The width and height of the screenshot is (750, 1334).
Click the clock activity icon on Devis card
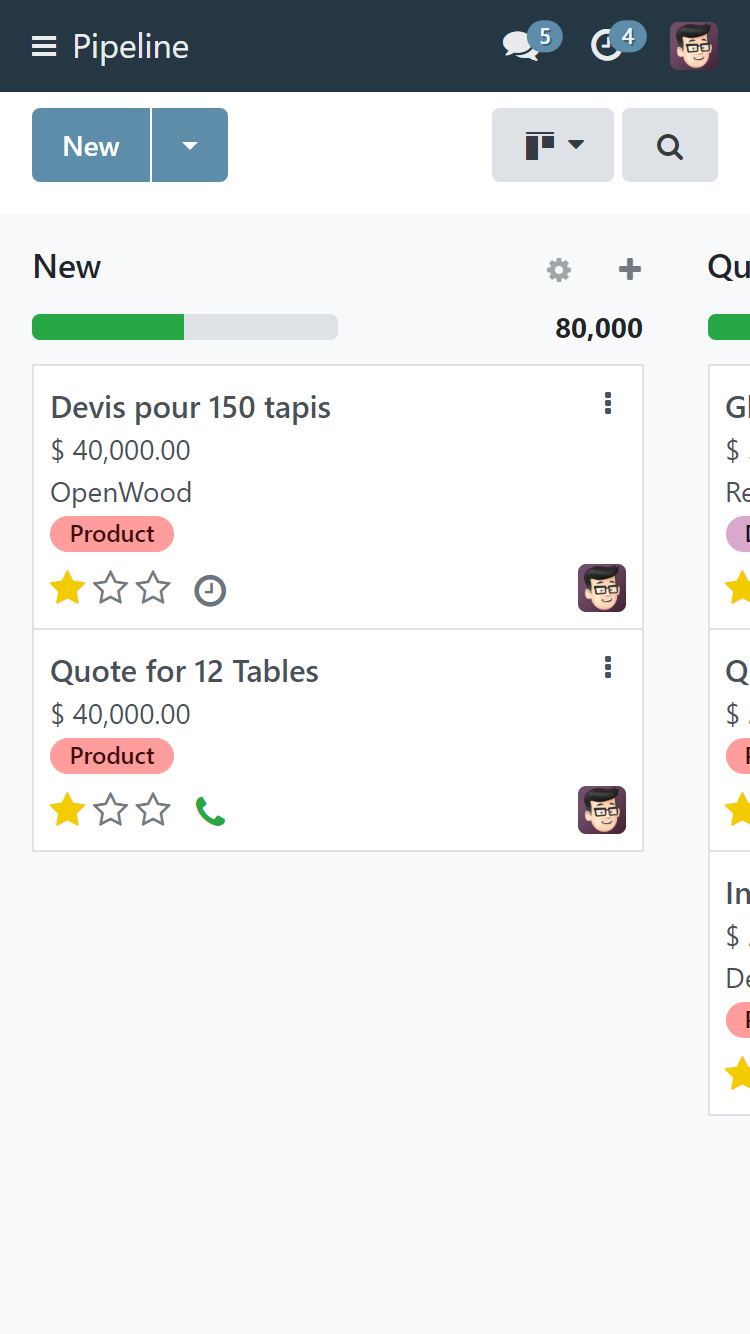(210, 591)
